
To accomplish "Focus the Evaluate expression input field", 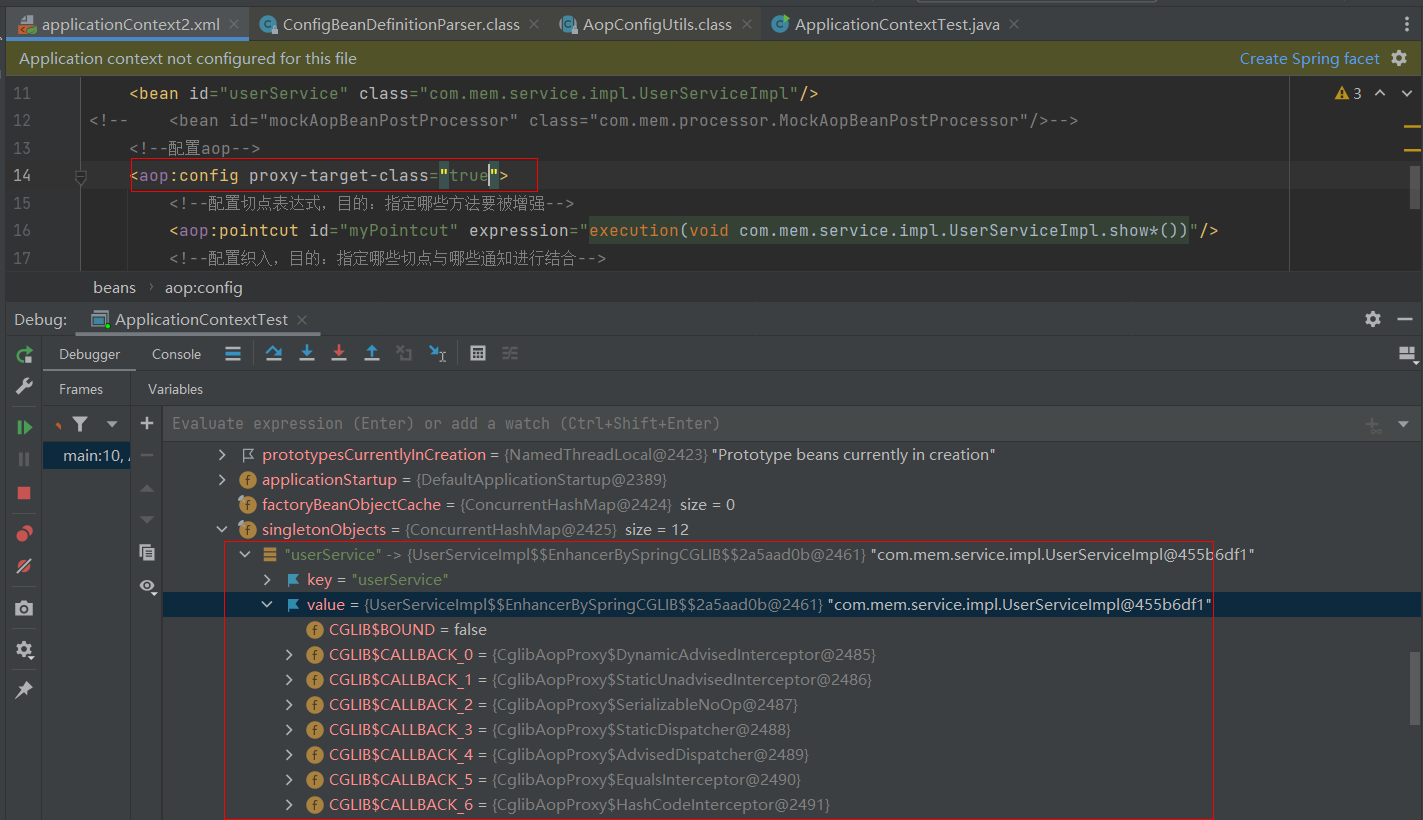I will [760, 424].
